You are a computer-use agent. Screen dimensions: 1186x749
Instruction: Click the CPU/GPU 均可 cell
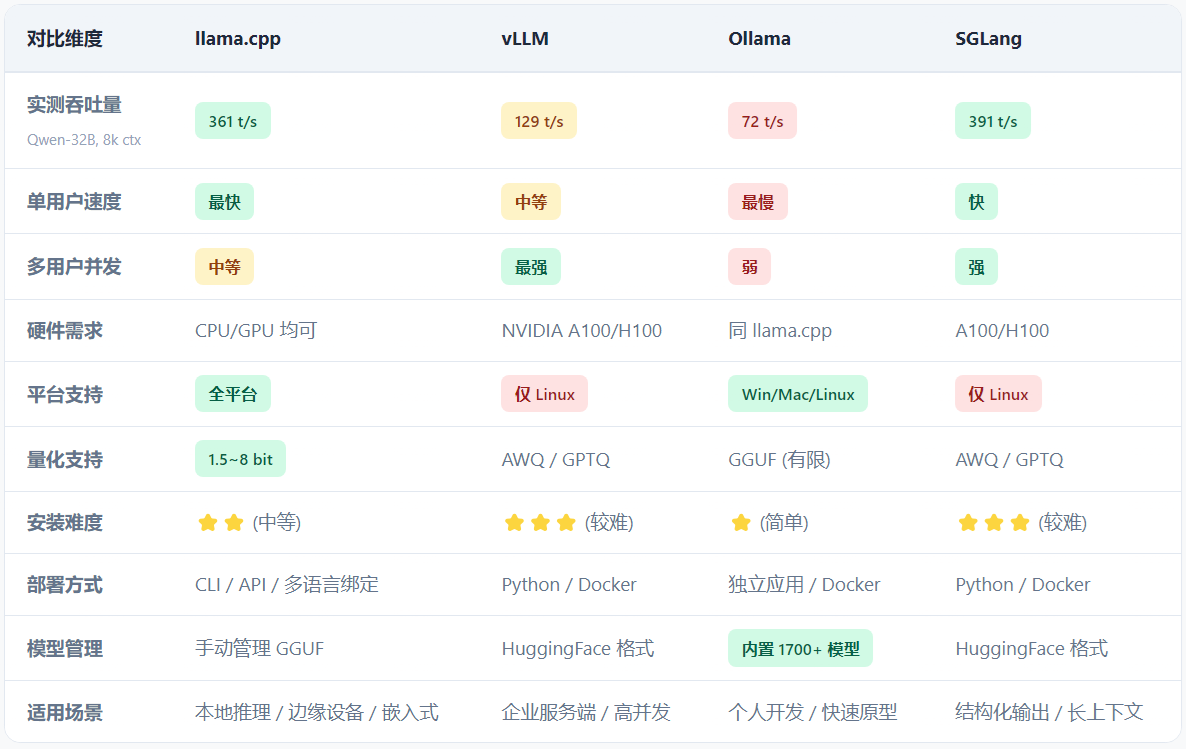pyautogui.click(x=256, y=331)
